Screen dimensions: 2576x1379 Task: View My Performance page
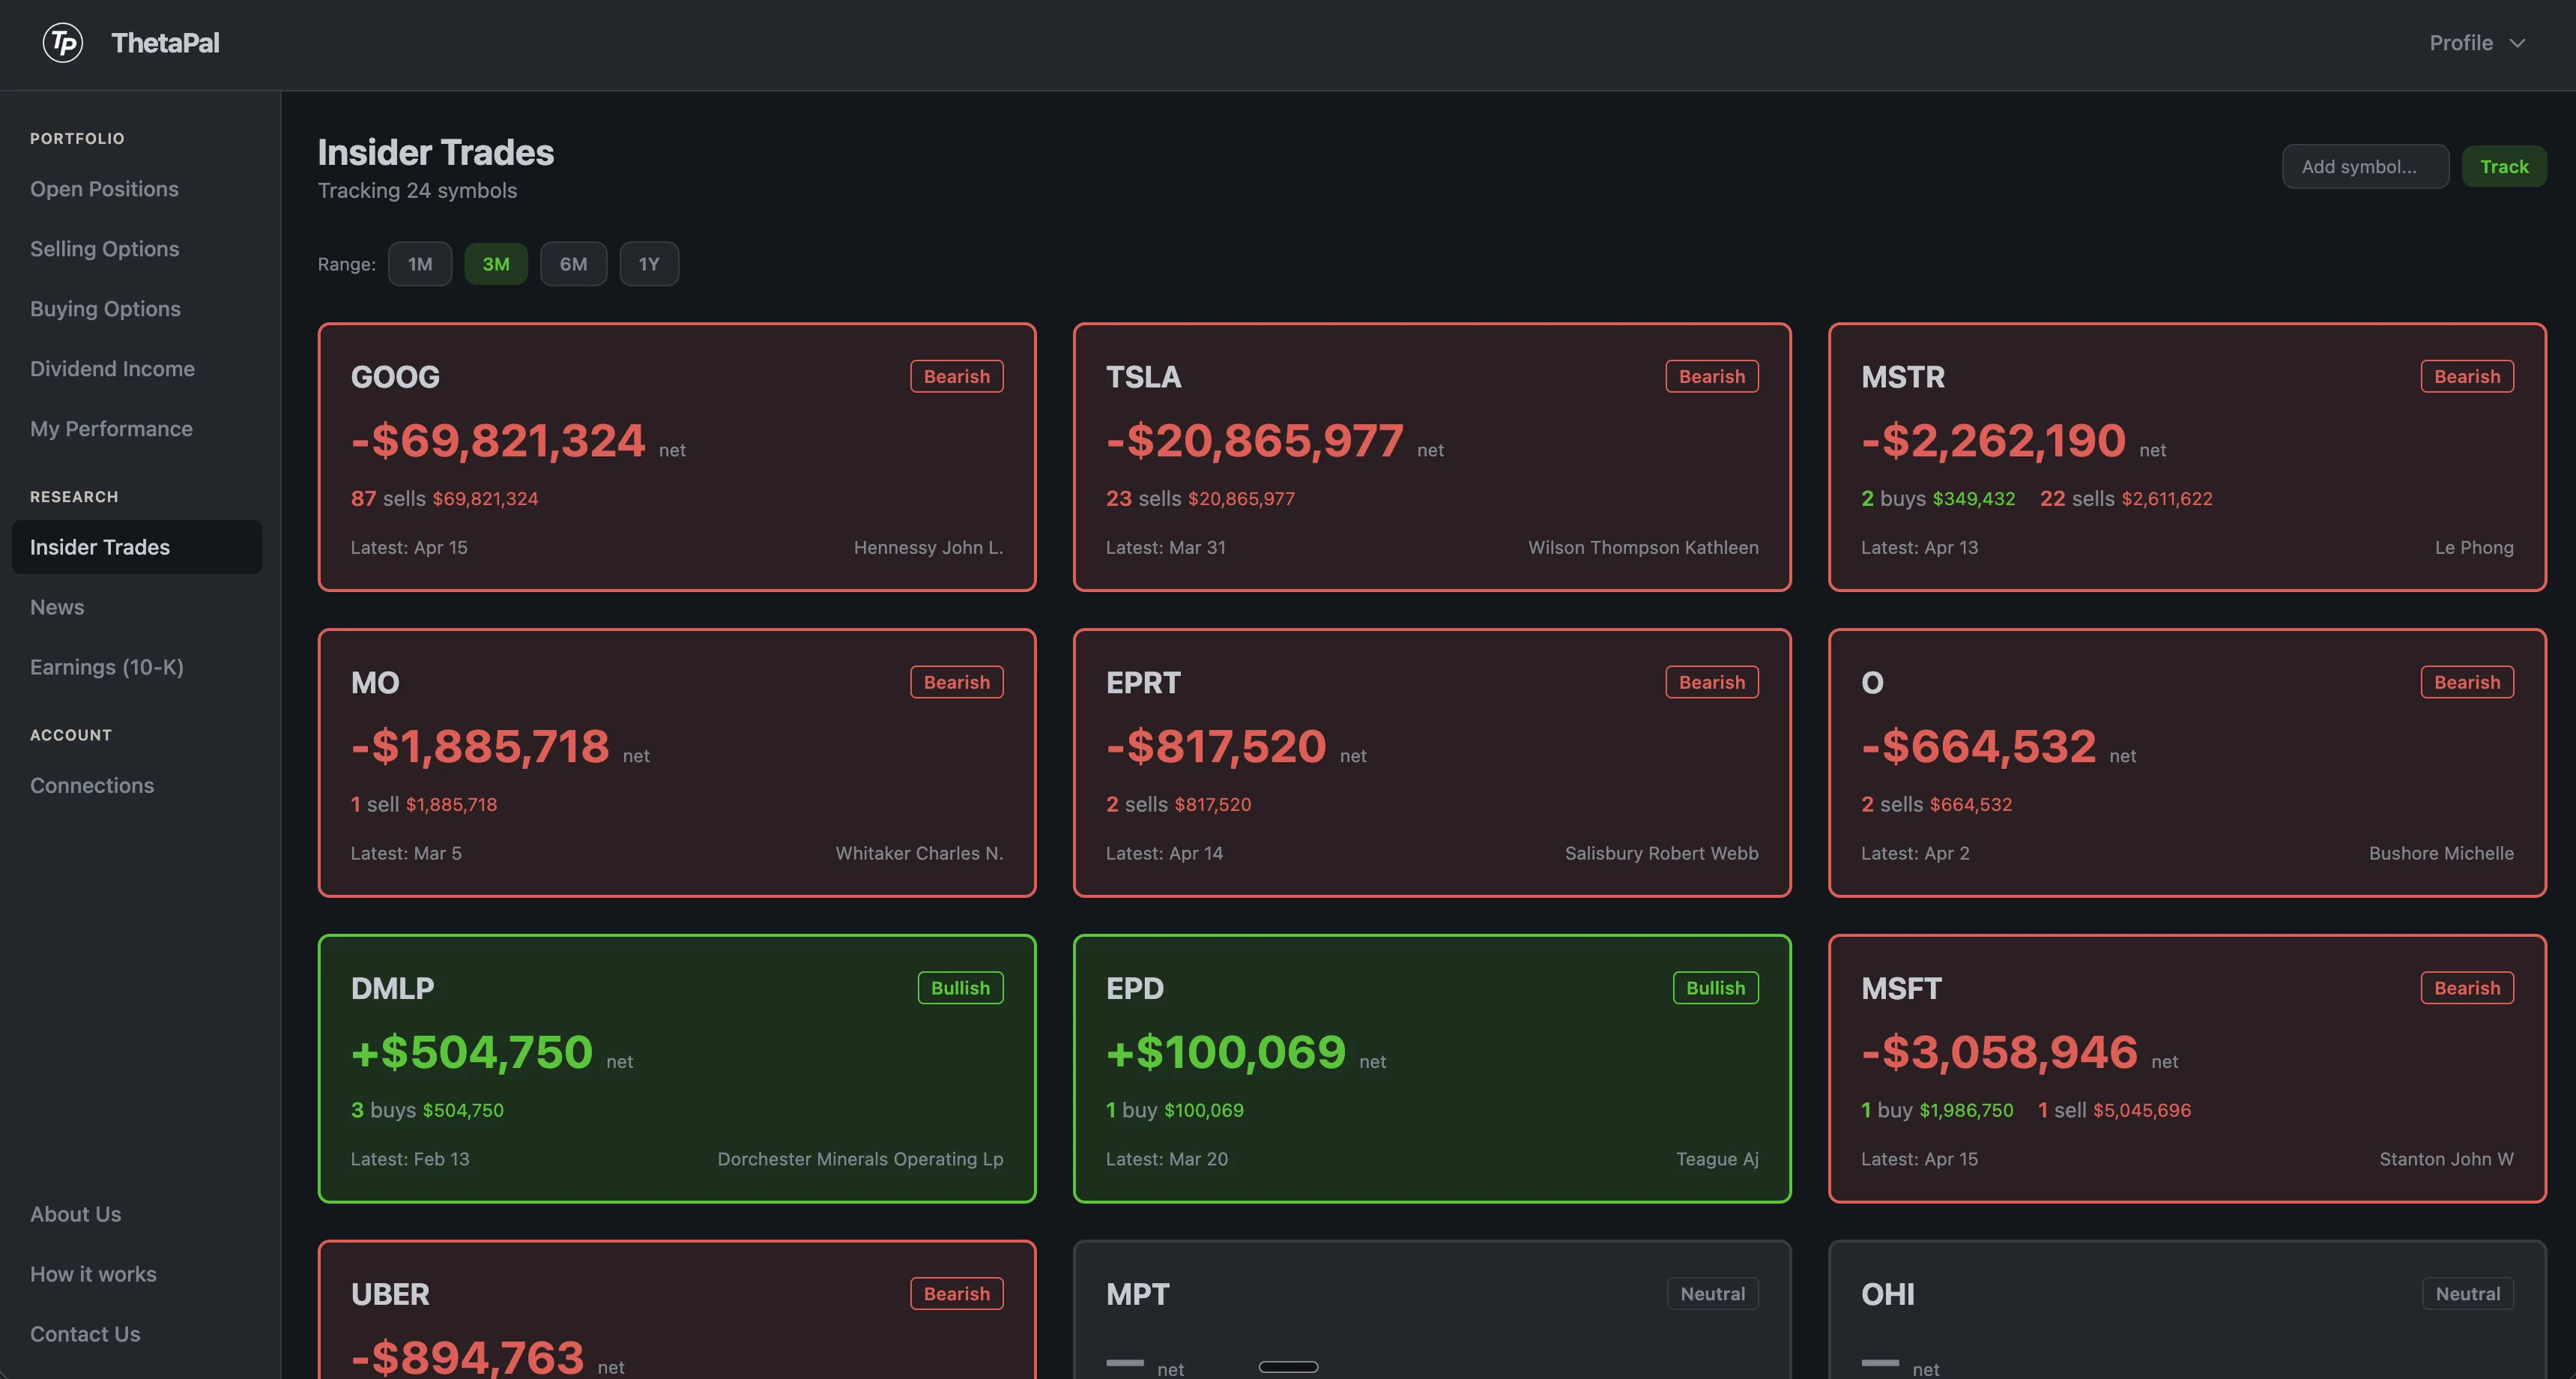click(111, 429)
